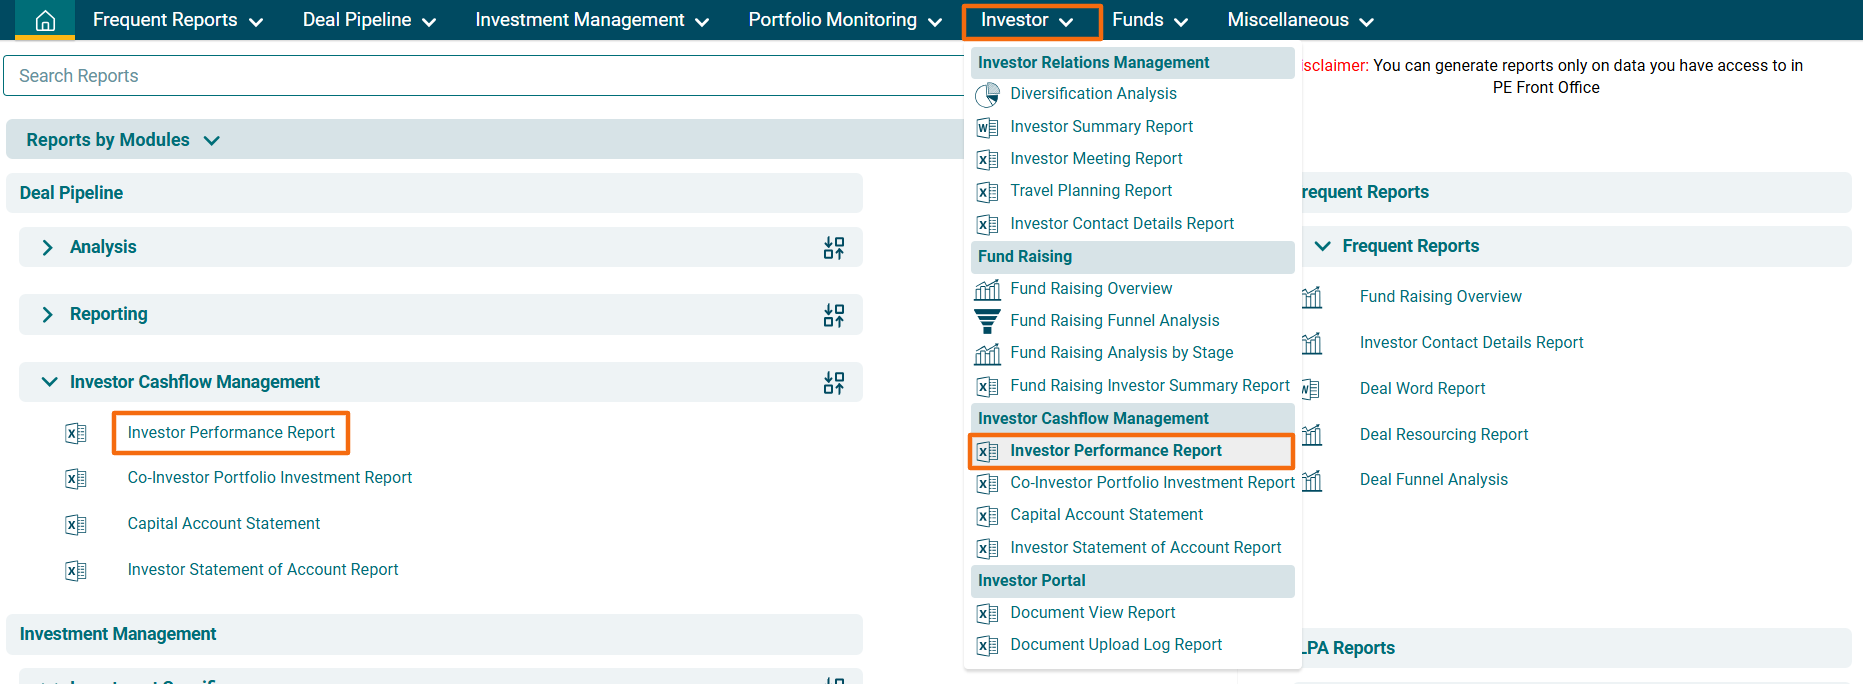Open Co-Investor Portfolio Investment Report link in left panel
Viewport: 1863px width, 684px height.
coord(269,478)
